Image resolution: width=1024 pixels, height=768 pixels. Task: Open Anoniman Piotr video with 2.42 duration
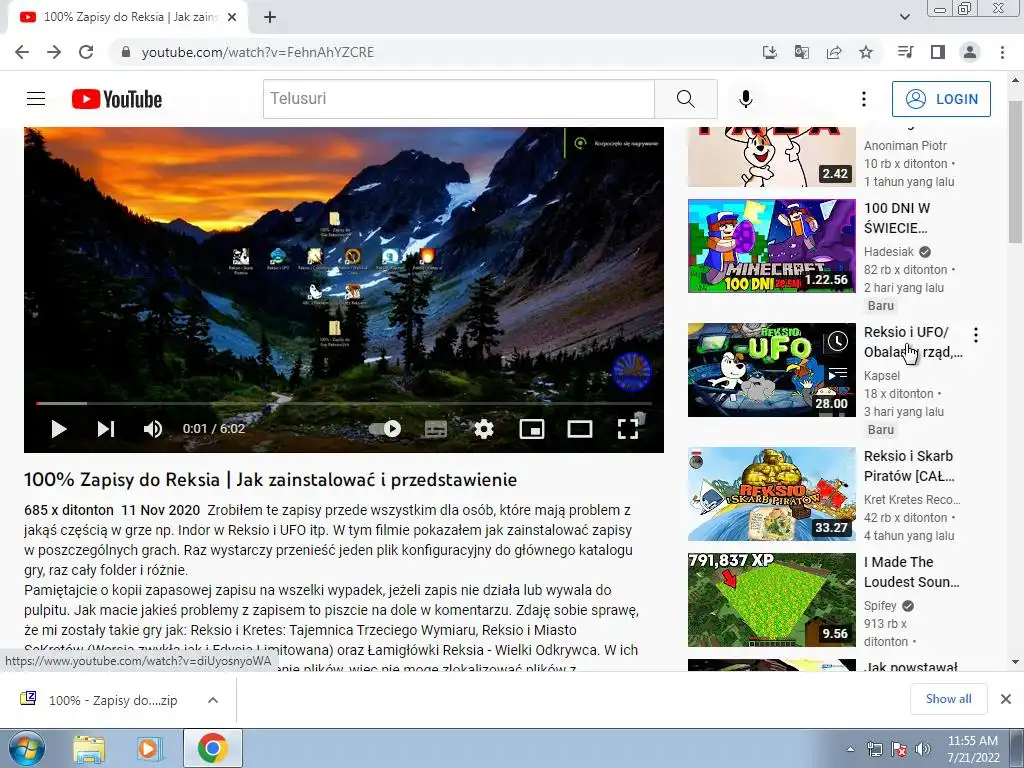(771, 157)
